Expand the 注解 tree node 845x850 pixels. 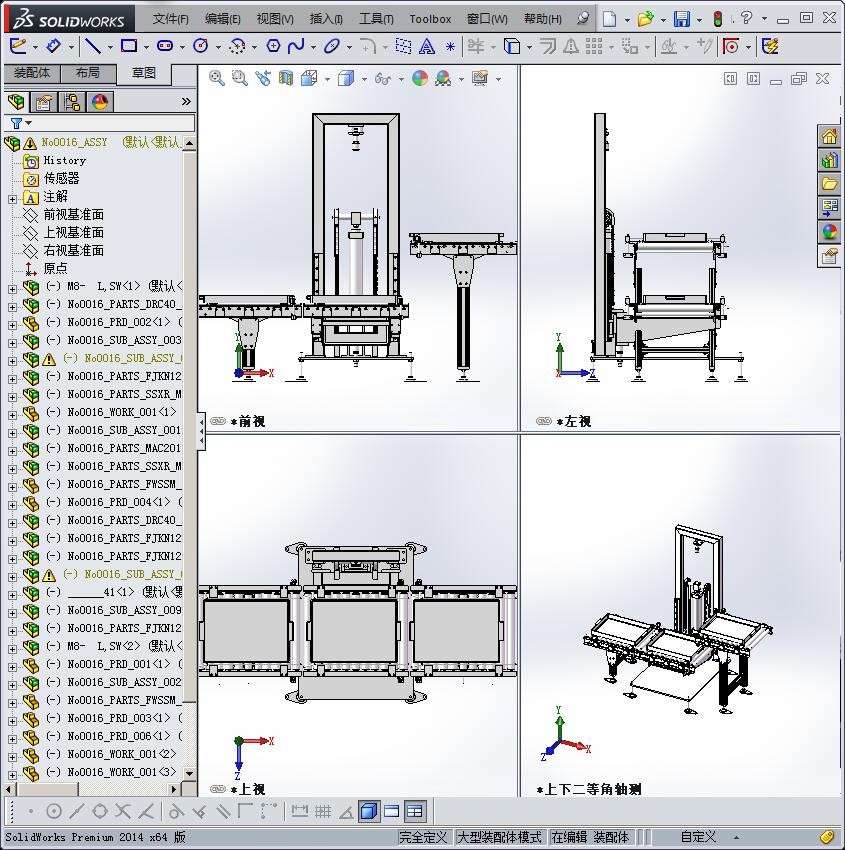tap(12, 199)
